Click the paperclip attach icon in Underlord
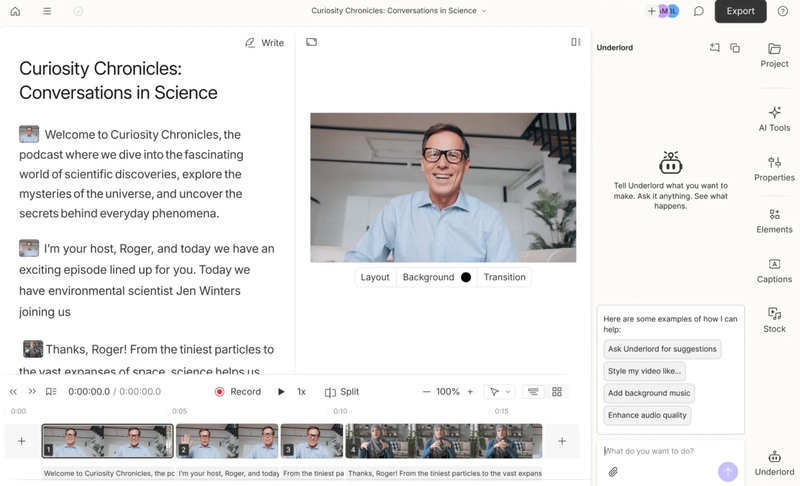This screenshot has width=800, height=486. click(613, 472)
